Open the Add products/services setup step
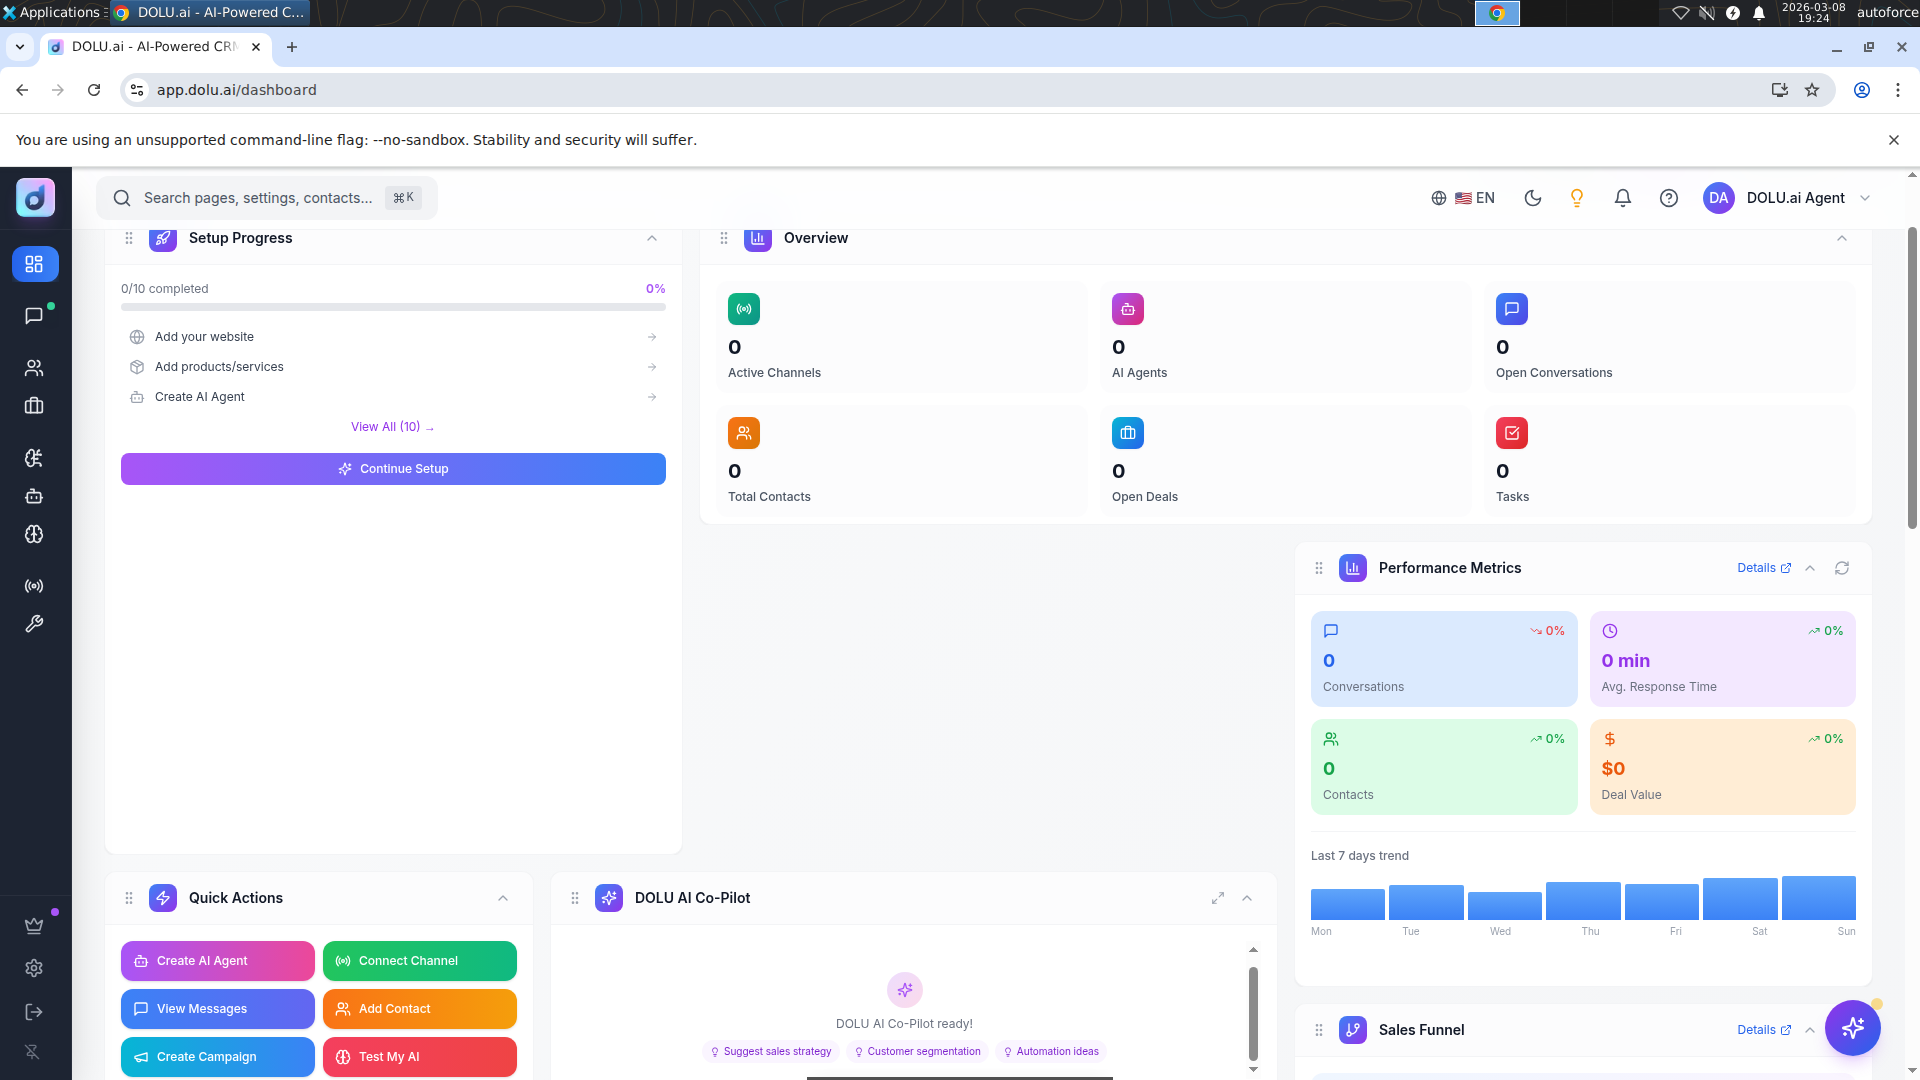1920x1080 pixels. pyautogui.click(x=393, y=367)
